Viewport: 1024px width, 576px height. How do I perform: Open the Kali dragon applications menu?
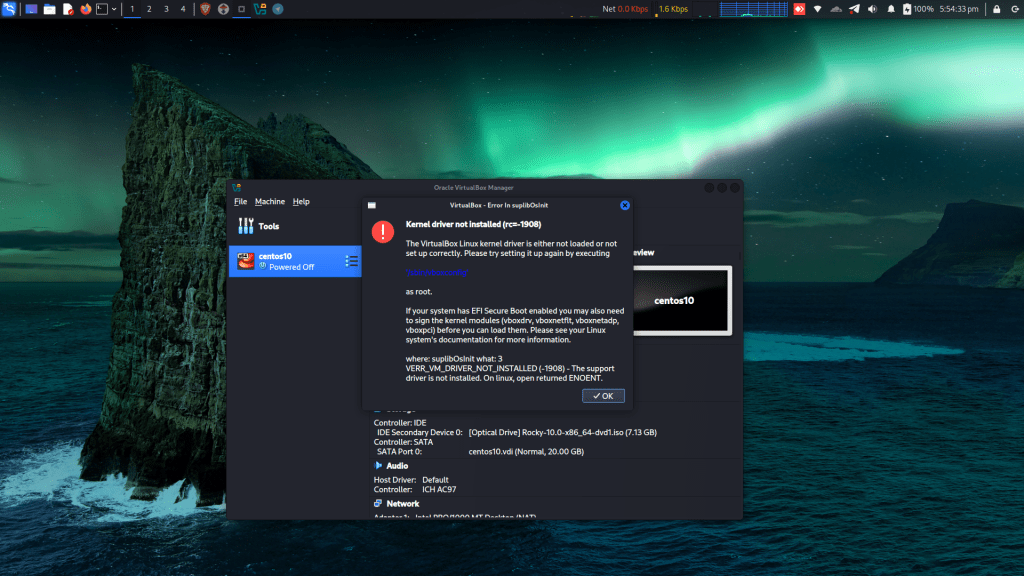(8, 8)
